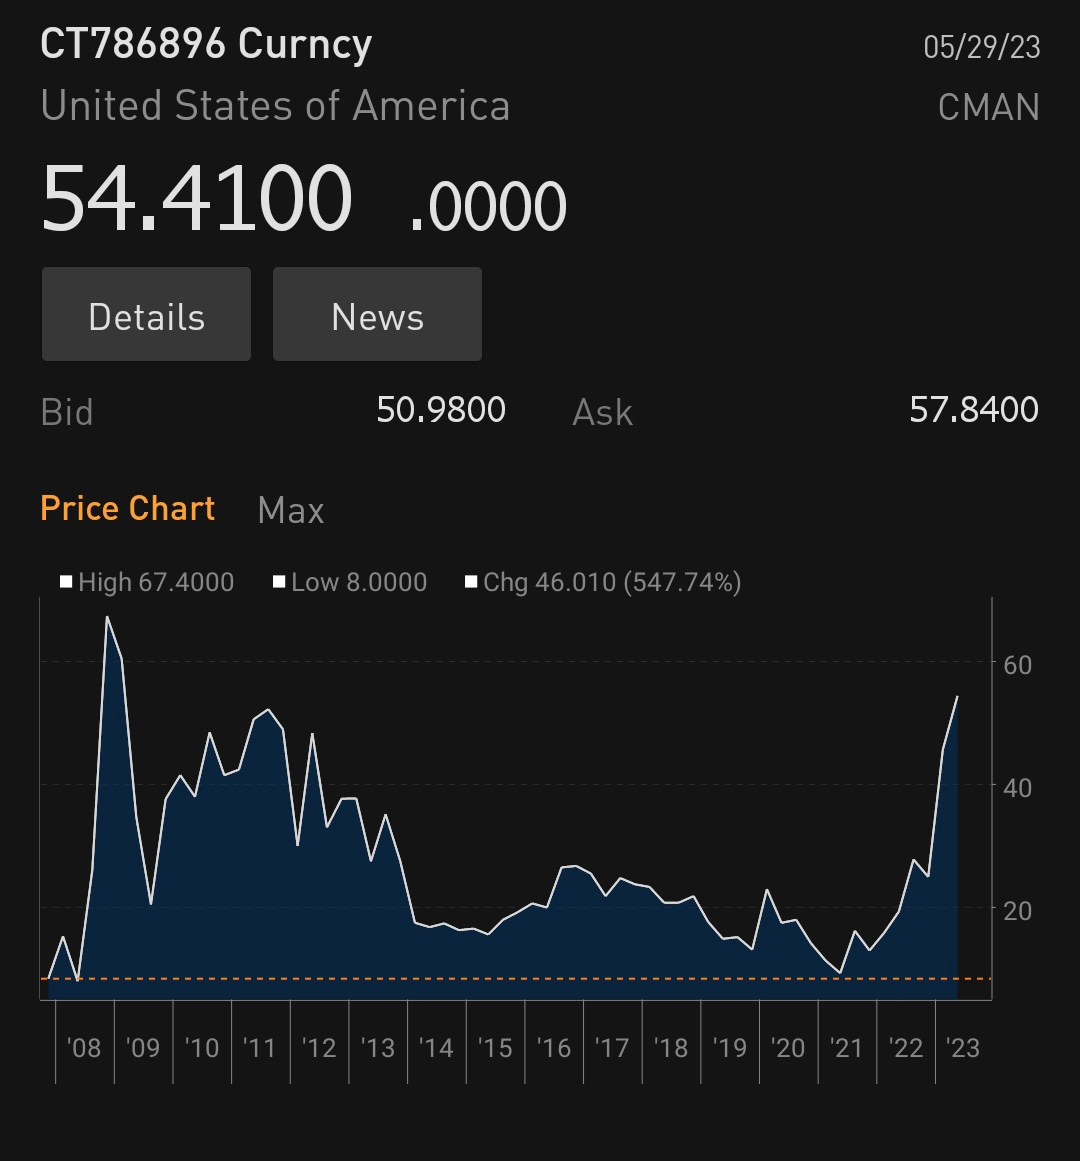Click the .0000 change value
1080x1161 pixels.
point(489,206)
